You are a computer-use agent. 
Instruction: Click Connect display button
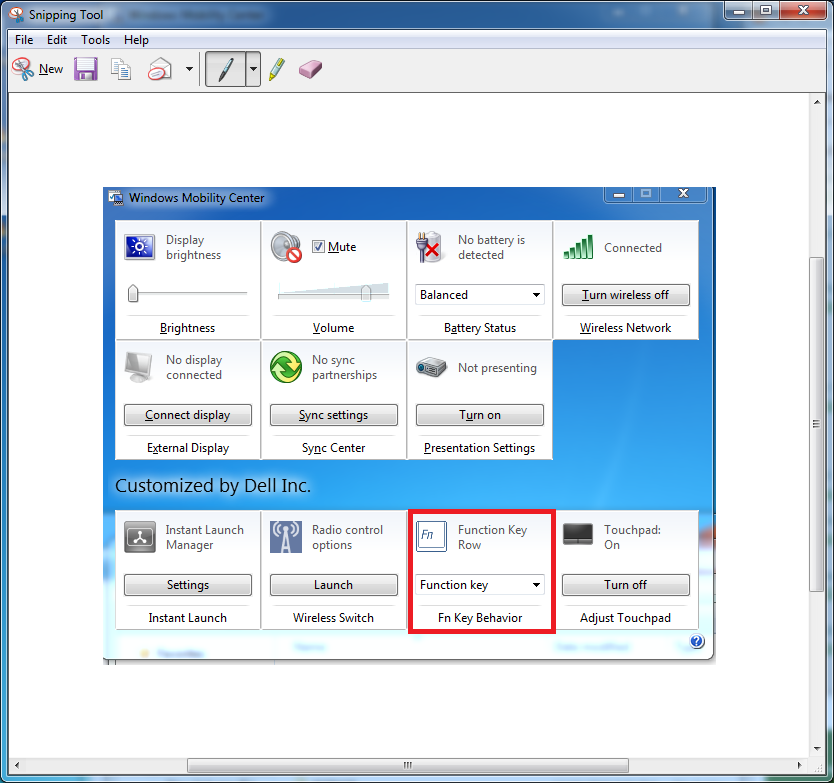(188, 415)
